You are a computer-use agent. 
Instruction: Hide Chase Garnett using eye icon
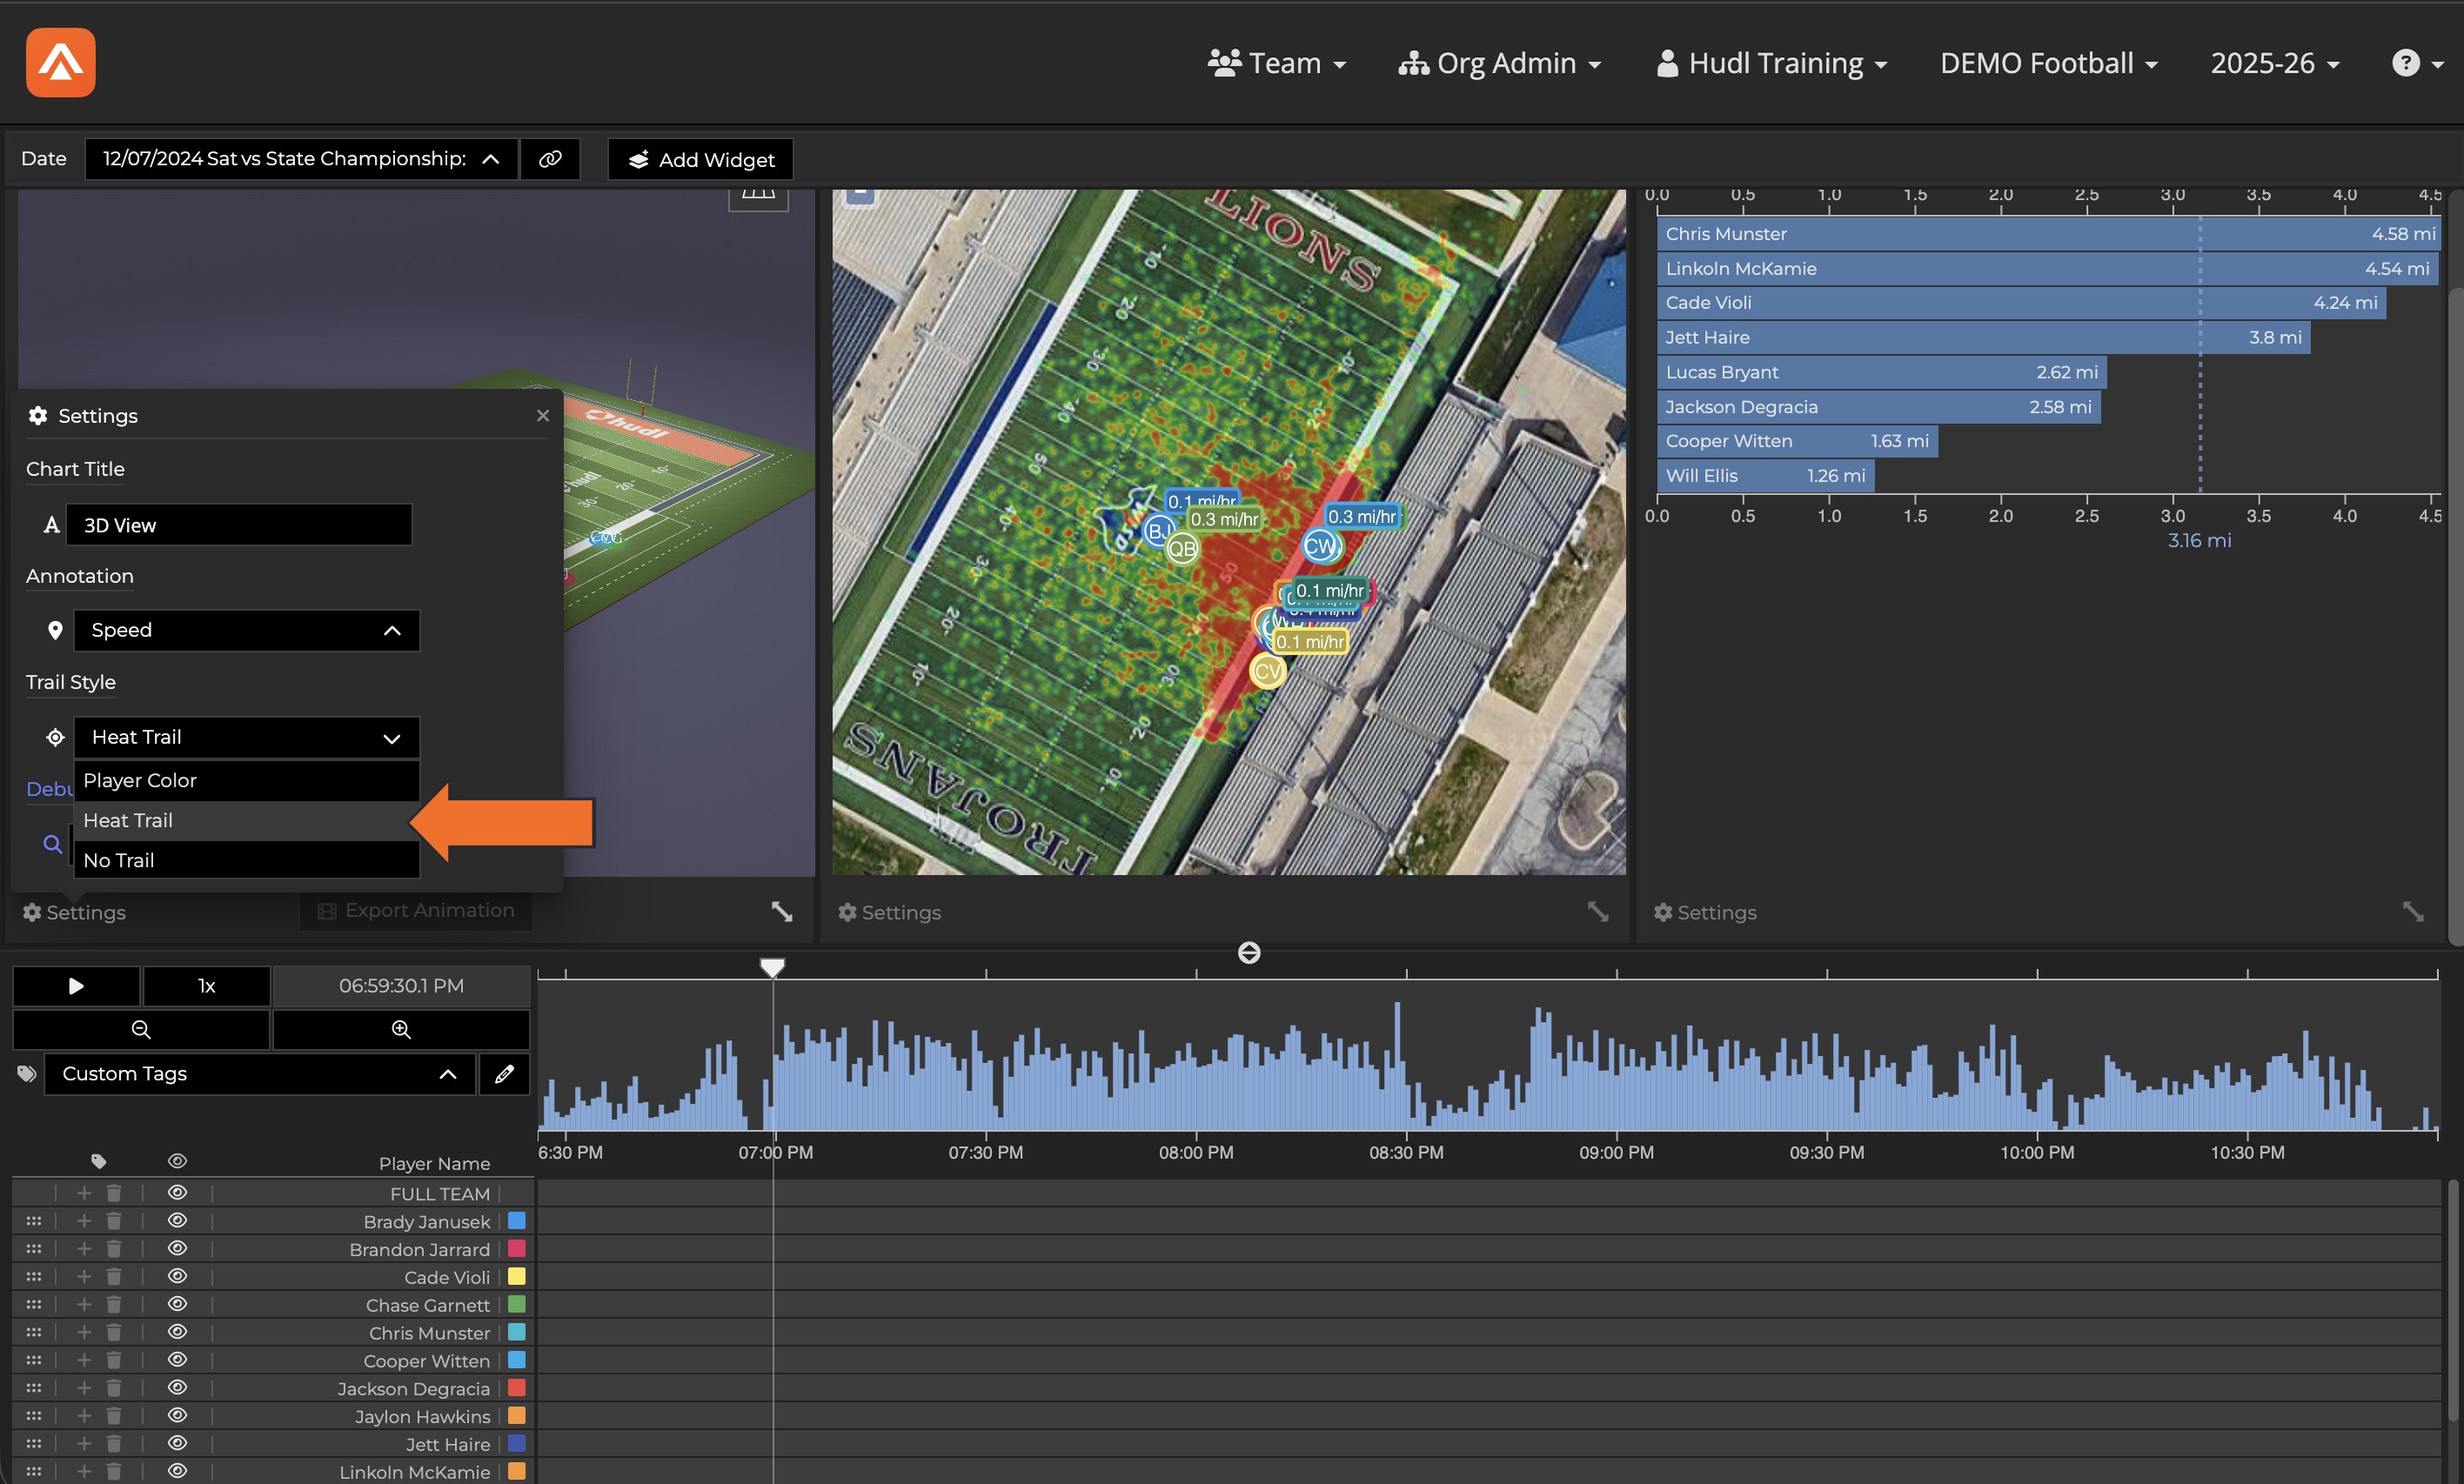(177, 1305)
